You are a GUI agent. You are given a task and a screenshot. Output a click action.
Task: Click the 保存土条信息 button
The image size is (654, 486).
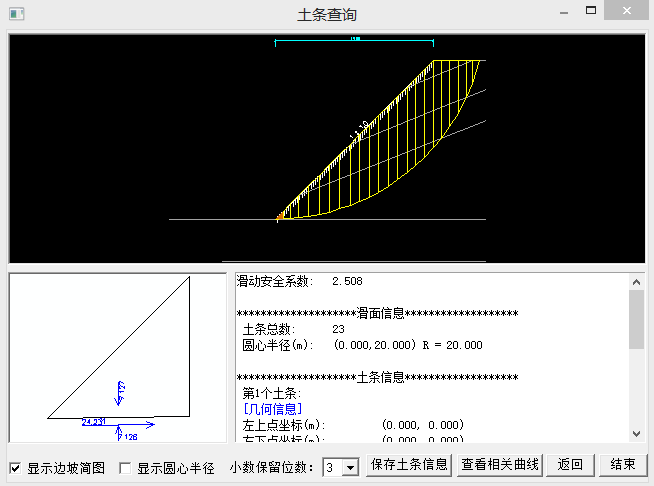click(409, 465)
